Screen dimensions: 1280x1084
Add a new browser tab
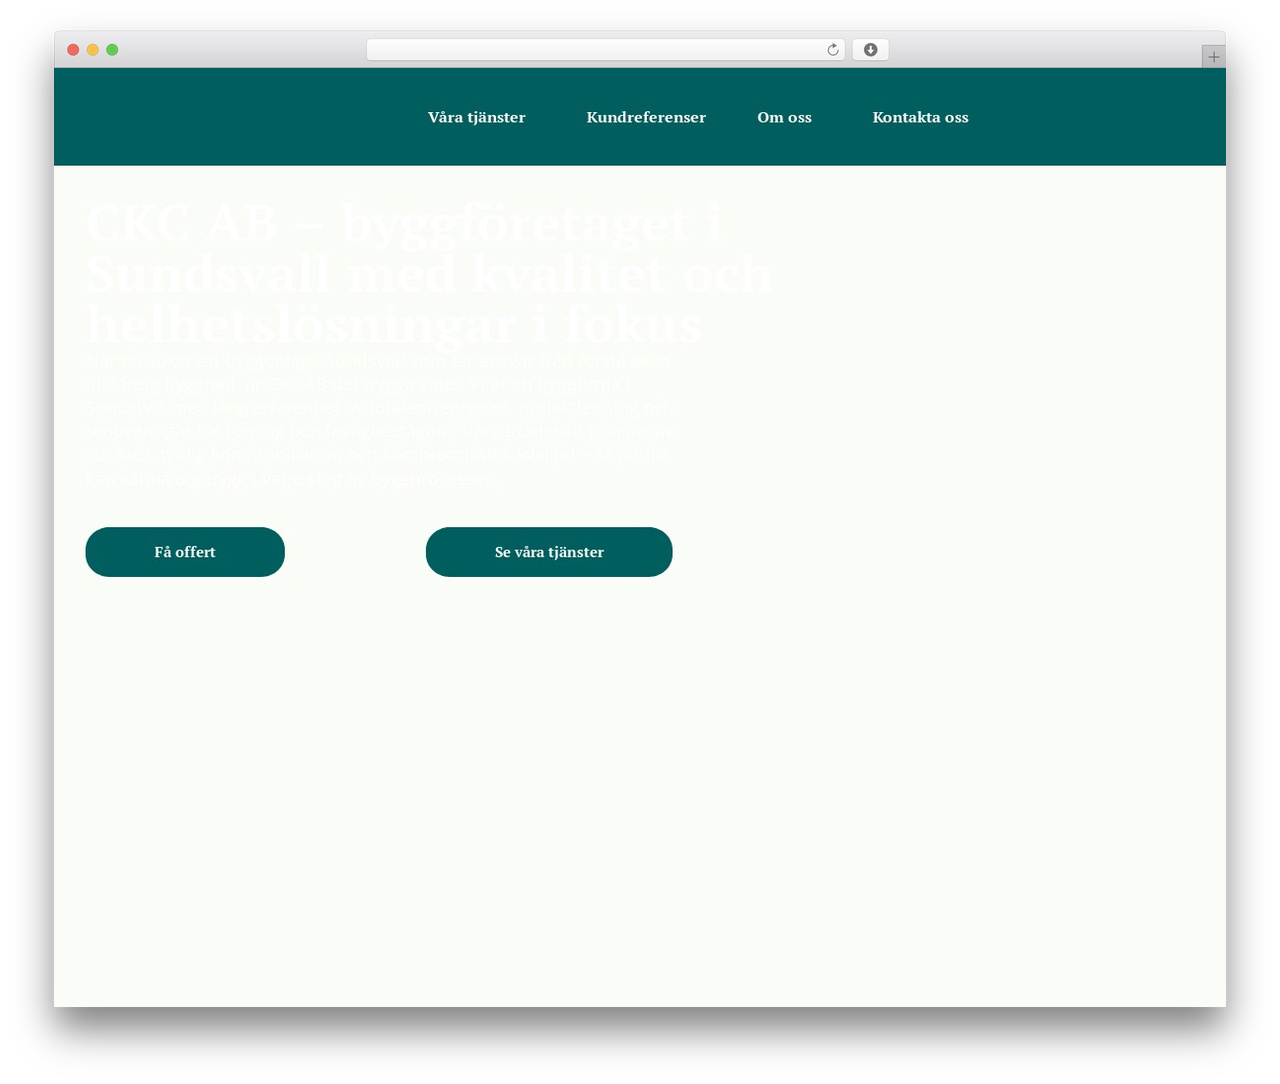pos(1213,57)
